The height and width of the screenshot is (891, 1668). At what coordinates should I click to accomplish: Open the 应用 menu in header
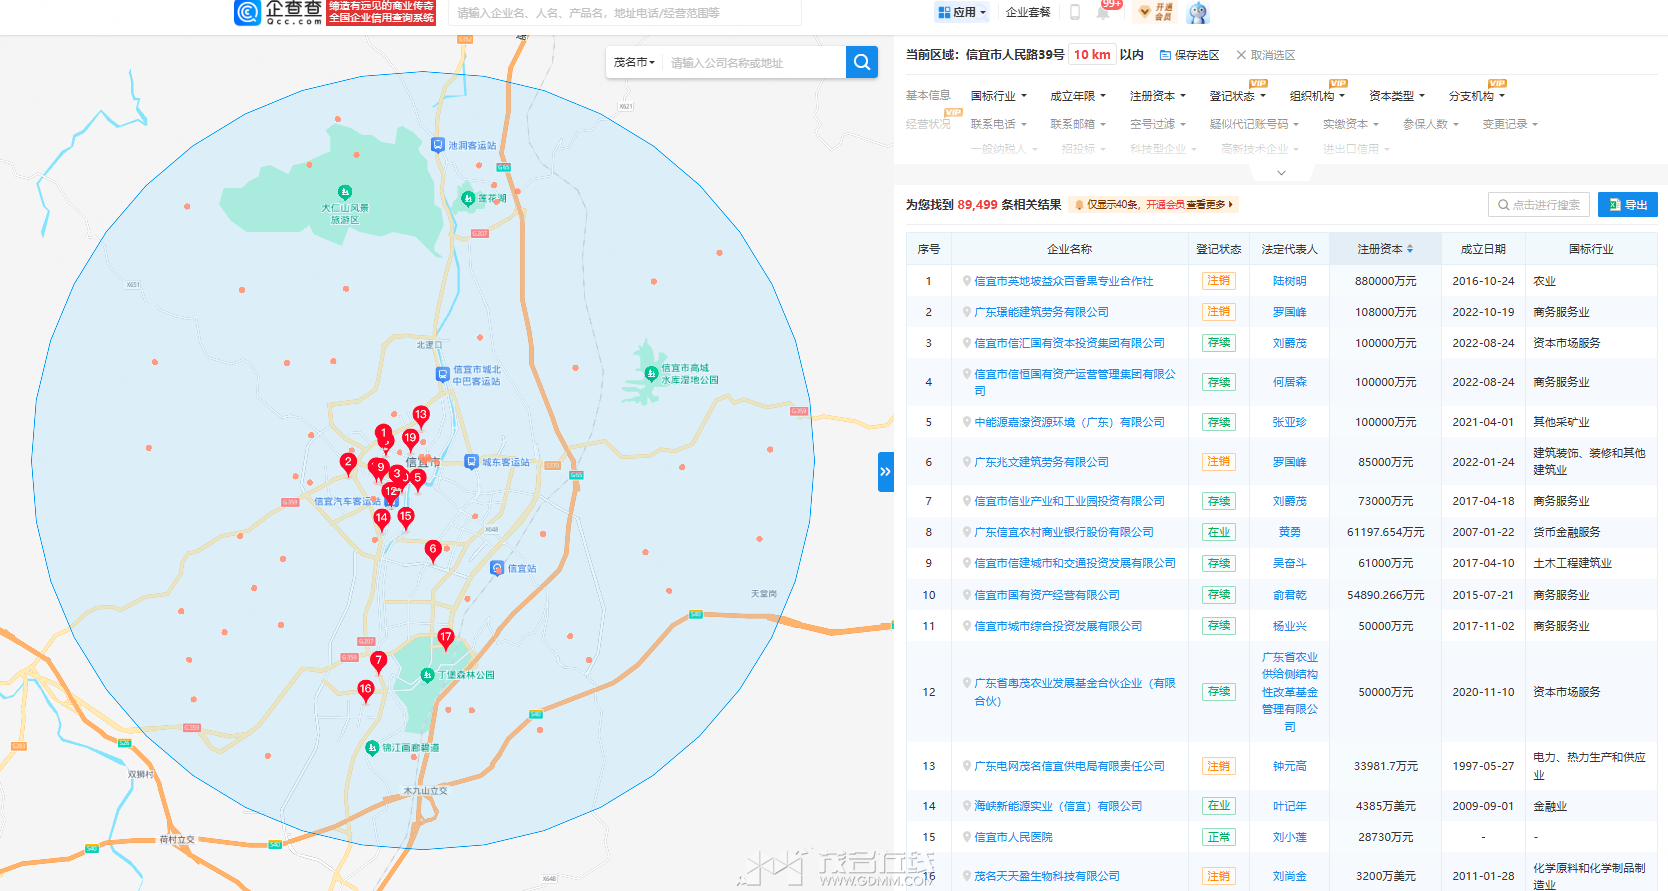click(962, 12)
